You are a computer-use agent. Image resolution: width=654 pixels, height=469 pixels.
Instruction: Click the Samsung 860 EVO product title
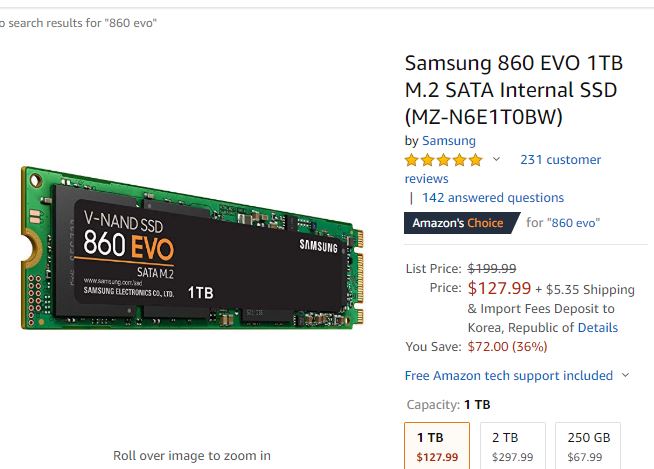[513, 90]
